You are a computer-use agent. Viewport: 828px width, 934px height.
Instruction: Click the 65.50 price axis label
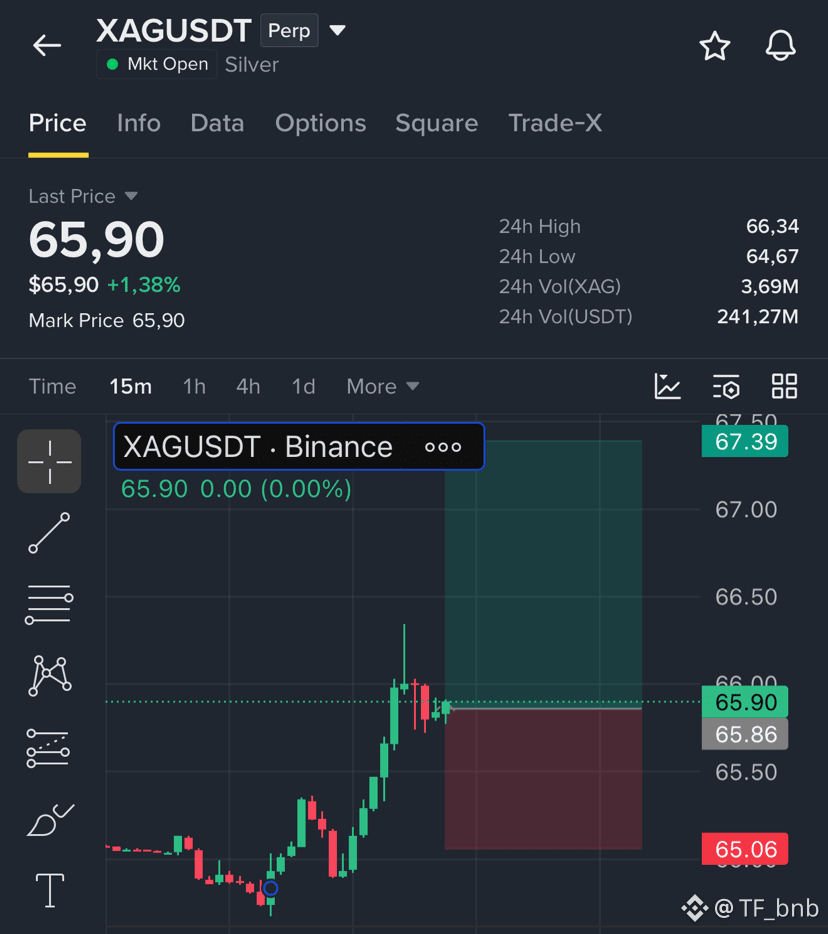tap(746, 772)
